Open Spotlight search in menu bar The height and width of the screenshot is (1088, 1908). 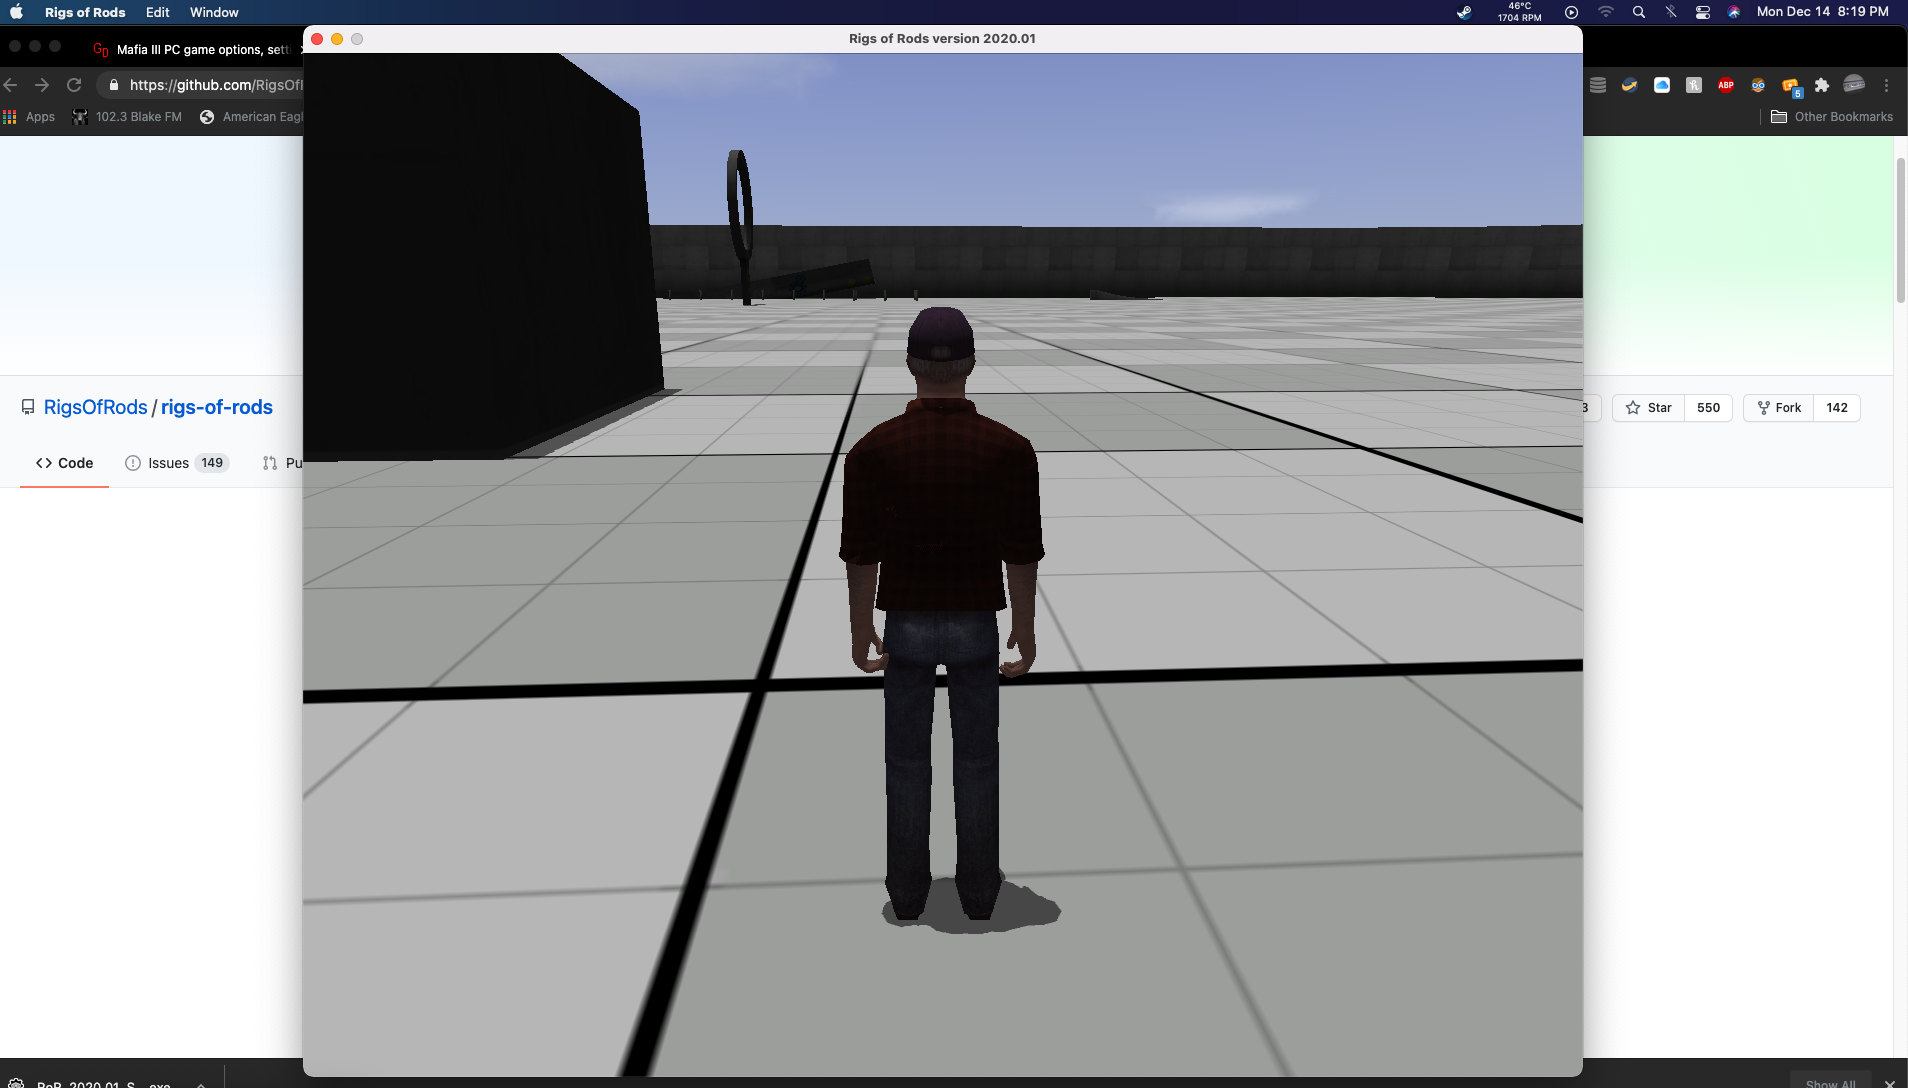(x=1638, y=12)
